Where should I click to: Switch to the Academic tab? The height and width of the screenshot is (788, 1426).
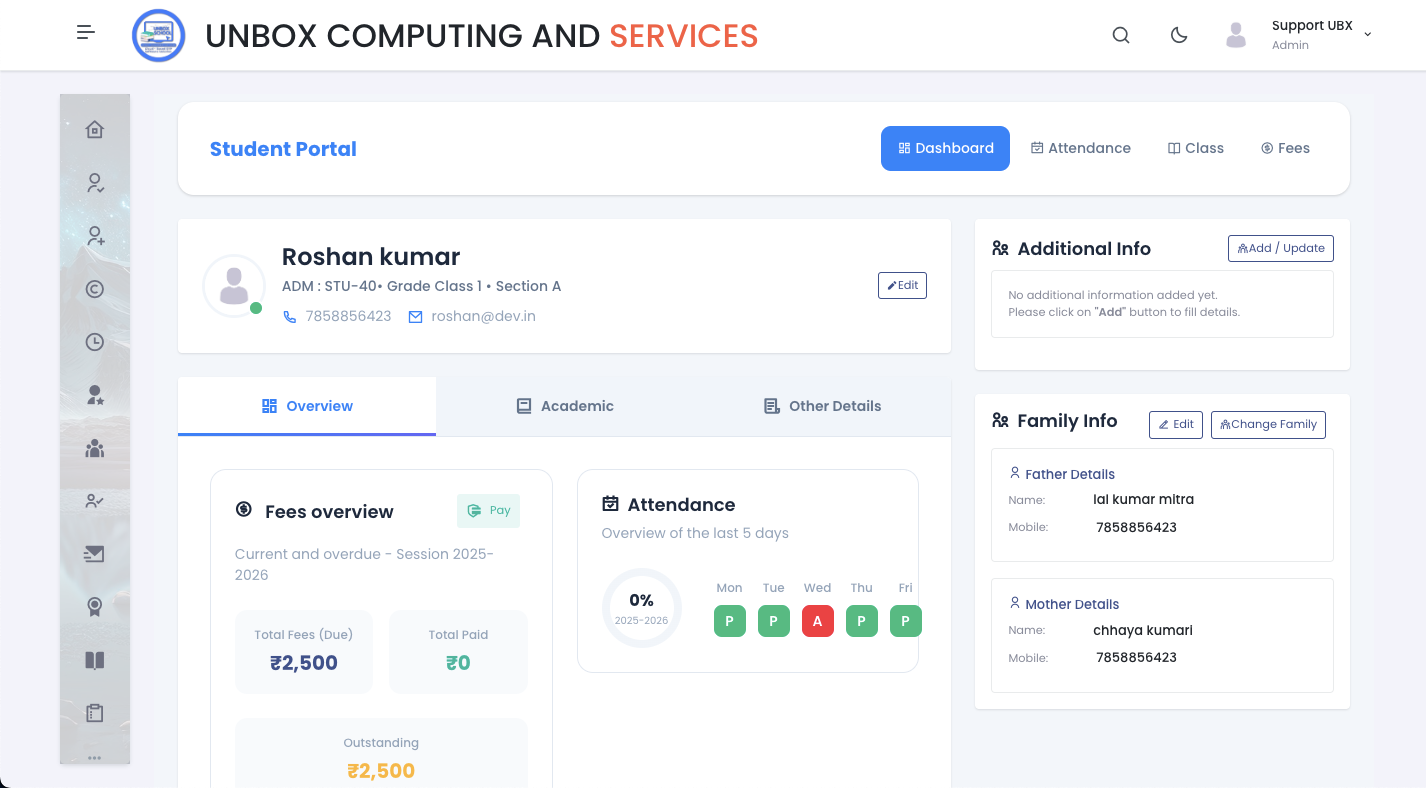pyautogui.click(x=564, y=406)
